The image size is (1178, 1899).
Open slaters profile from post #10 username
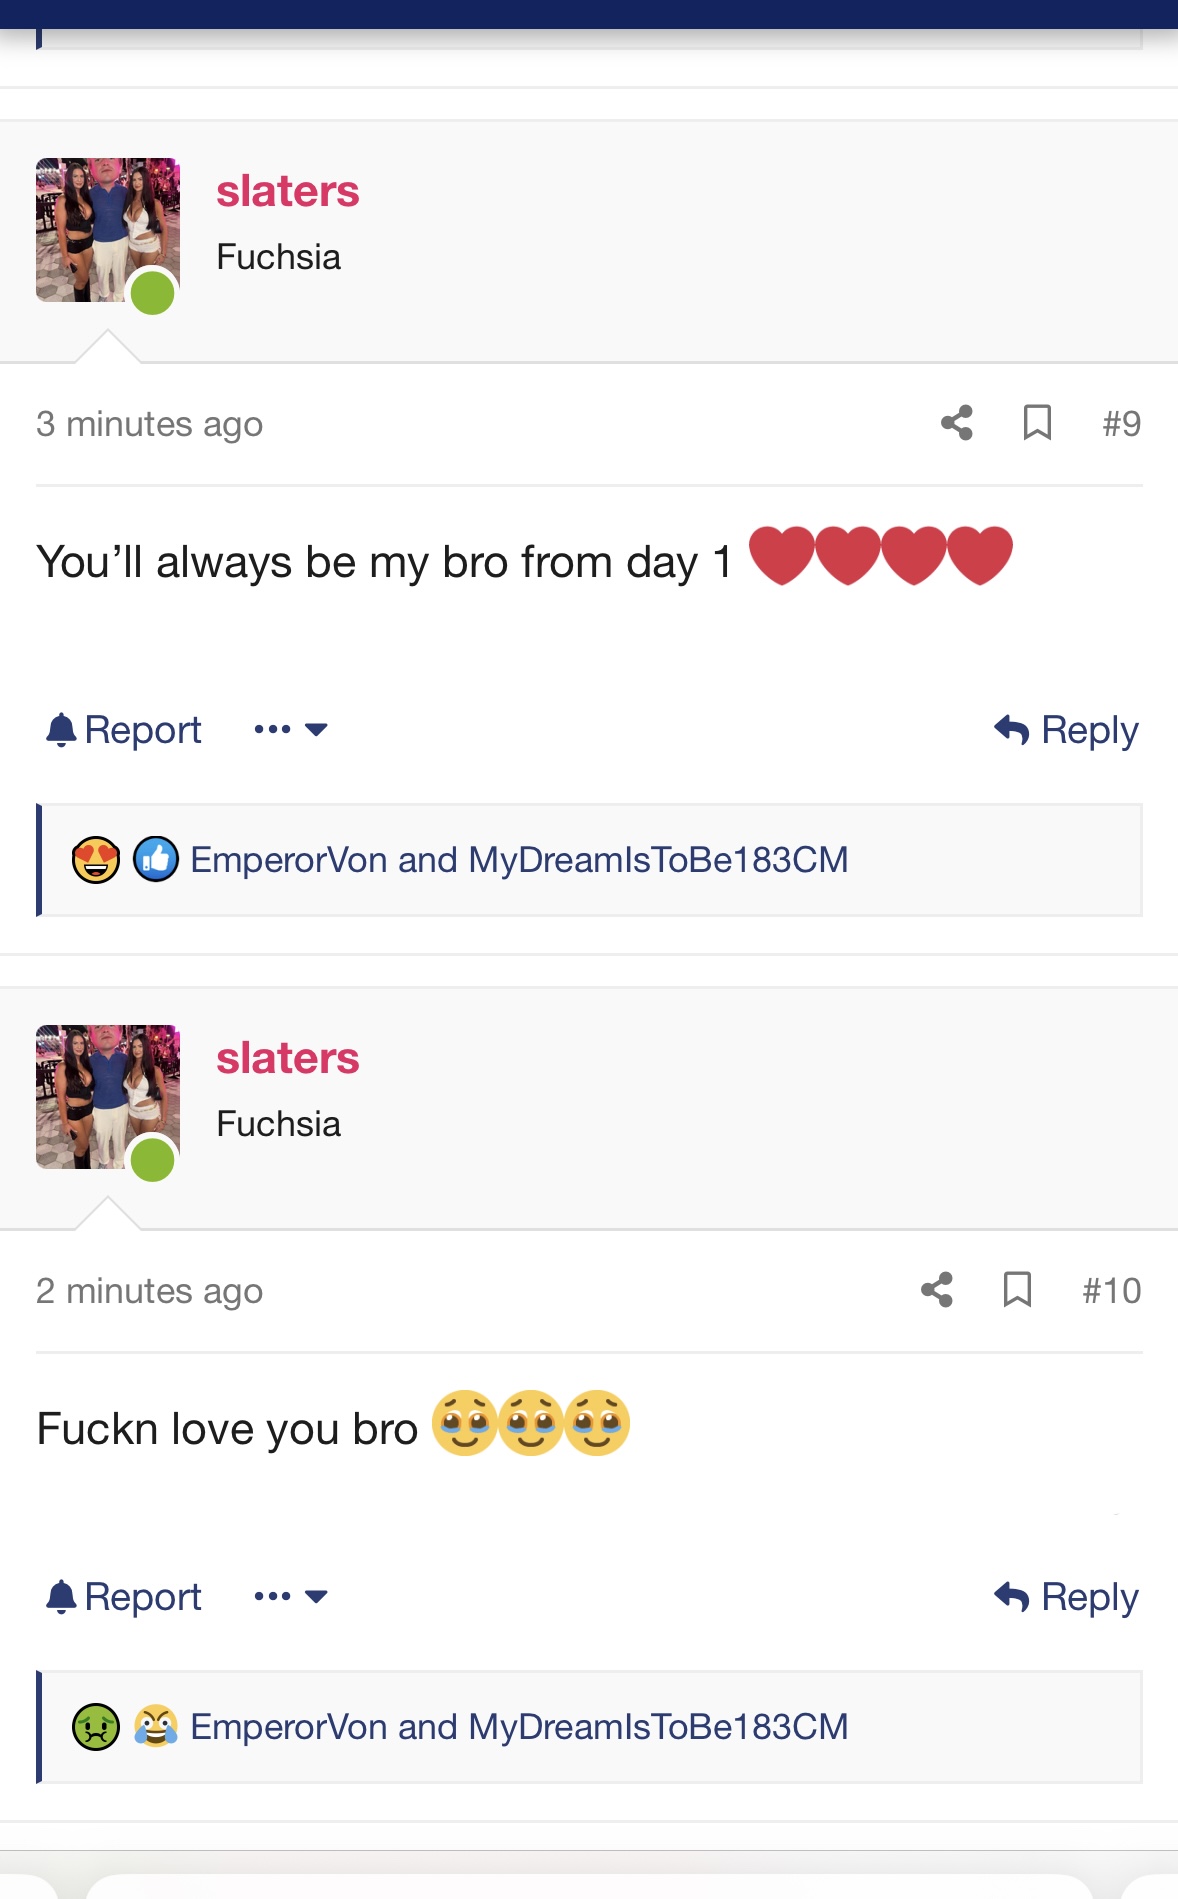(x=288, y=1058)
